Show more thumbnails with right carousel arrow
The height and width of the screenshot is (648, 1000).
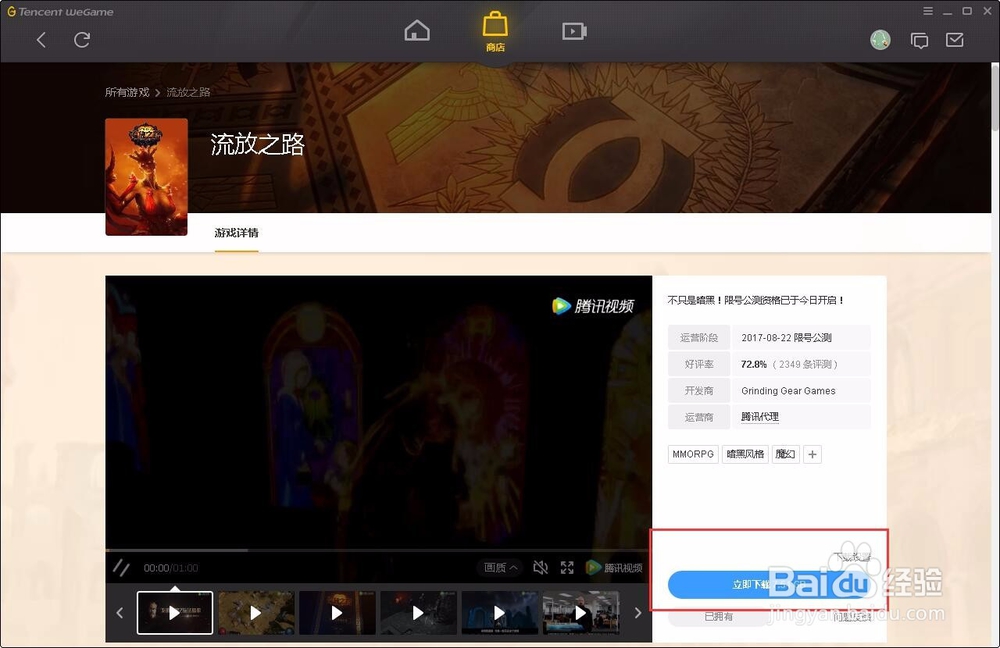pyautogui.click(x=638, y=612)
